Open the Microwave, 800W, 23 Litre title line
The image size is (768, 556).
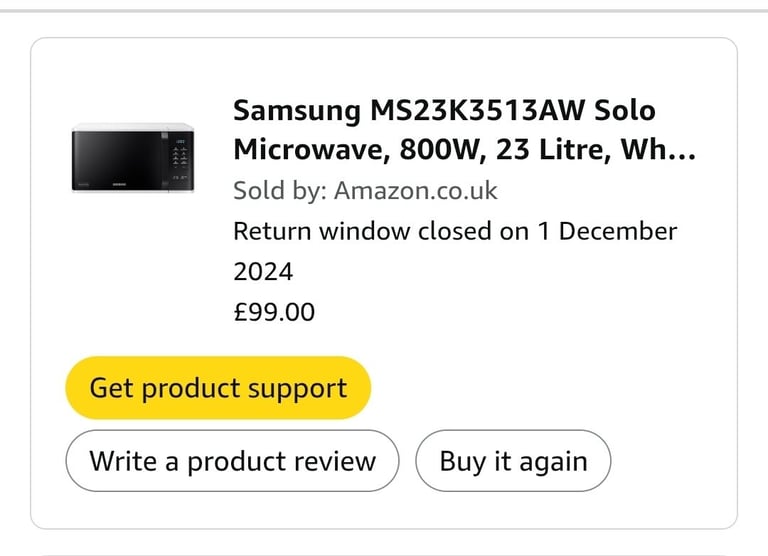[x=464, y=149]
